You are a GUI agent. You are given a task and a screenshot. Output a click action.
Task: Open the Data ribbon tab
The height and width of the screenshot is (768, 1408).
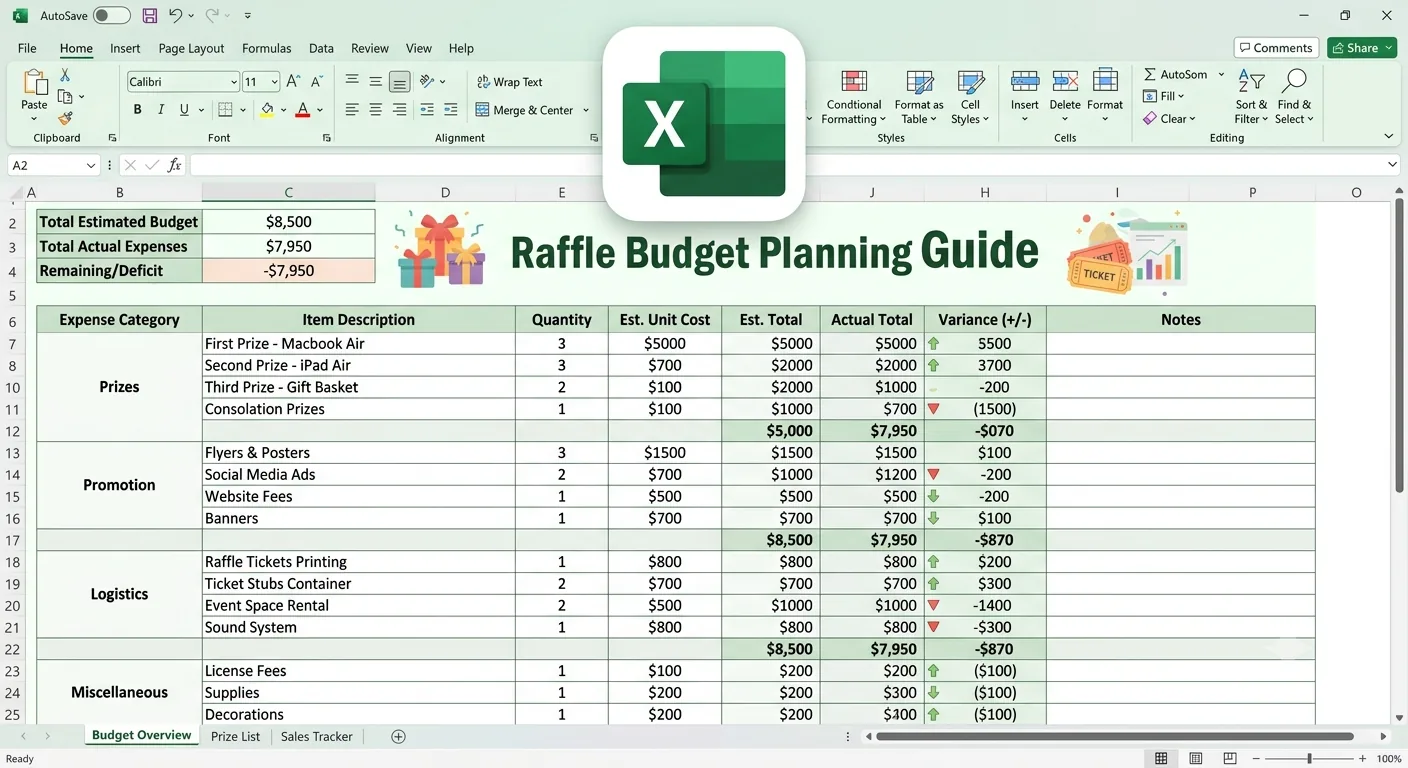tap(321, 48)
